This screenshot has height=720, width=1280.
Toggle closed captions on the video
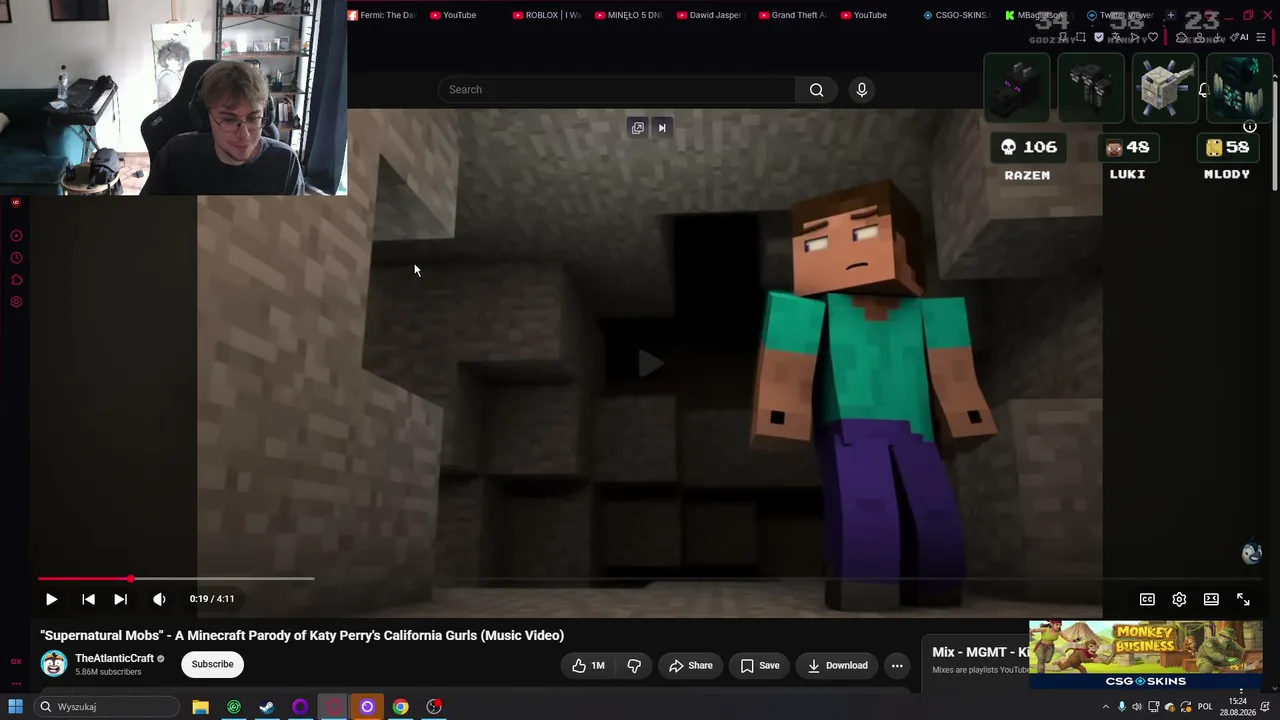1147,599
